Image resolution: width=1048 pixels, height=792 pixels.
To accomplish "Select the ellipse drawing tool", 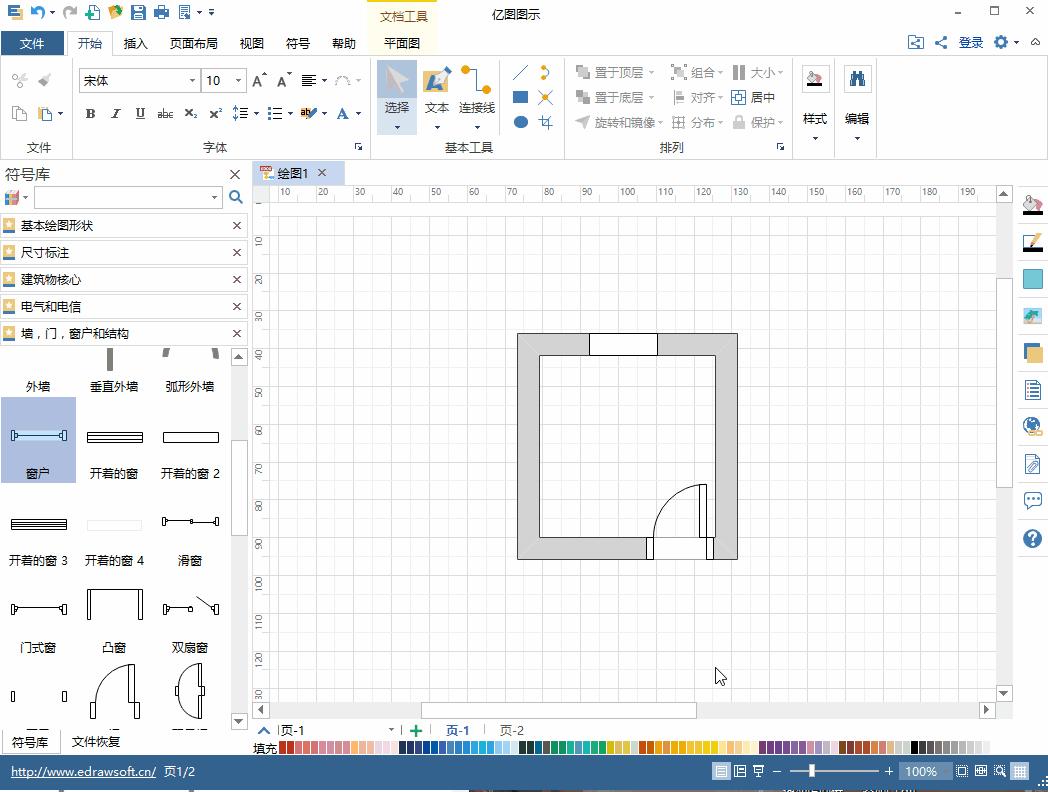I will pos(520,122).
